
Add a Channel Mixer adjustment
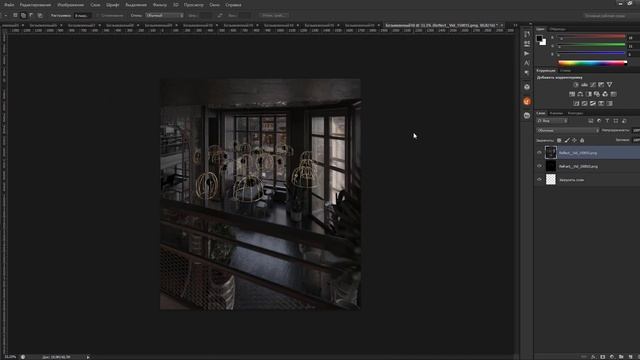(605, 94)
